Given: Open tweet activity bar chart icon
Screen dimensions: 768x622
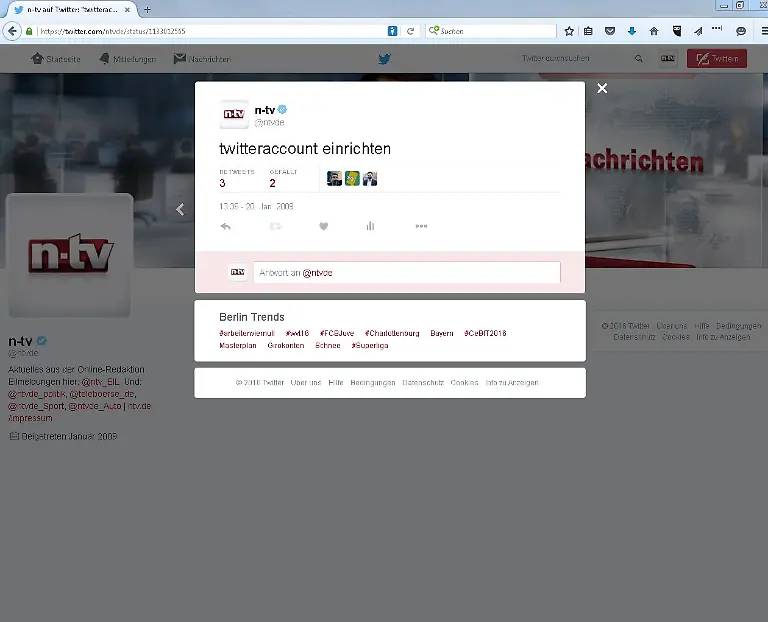Looking at the screenshot, I should pyautogui.click(x=370, y=226).
